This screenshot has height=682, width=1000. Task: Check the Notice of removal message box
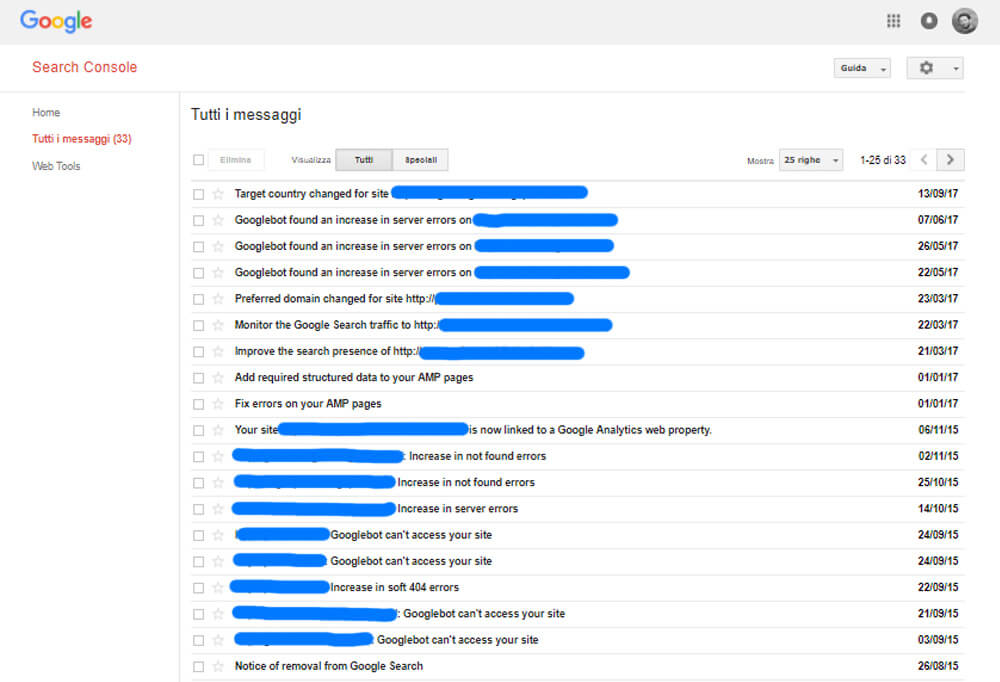click(198, 666)
